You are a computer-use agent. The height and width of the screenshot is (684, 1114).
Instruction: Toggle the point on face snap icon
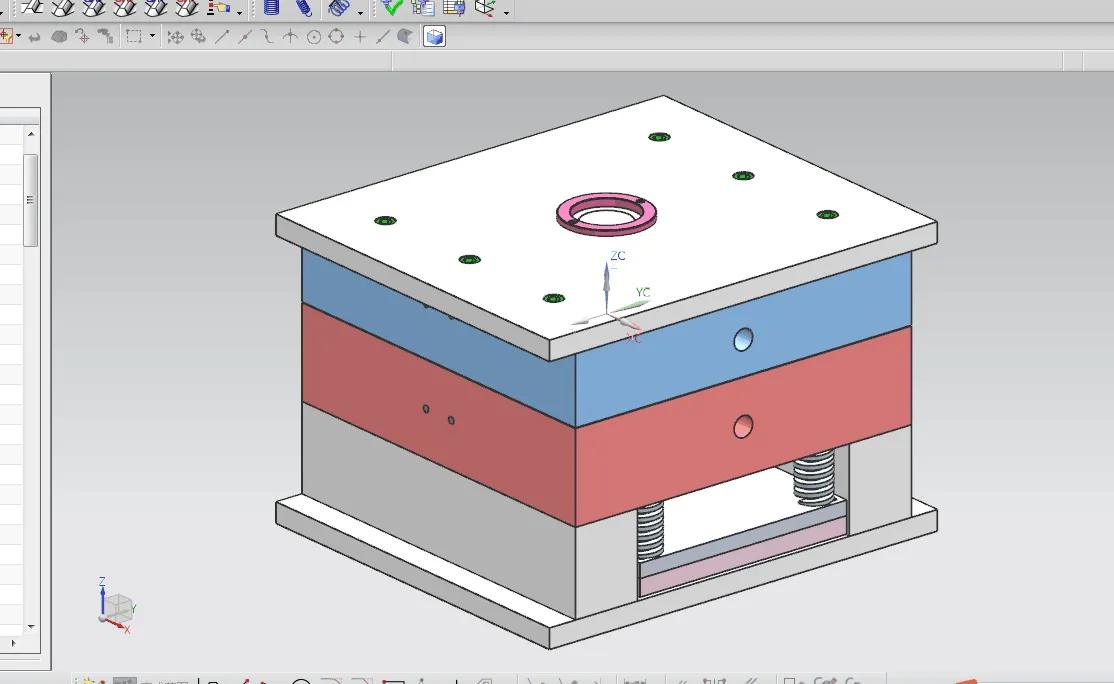pos(405,36)
